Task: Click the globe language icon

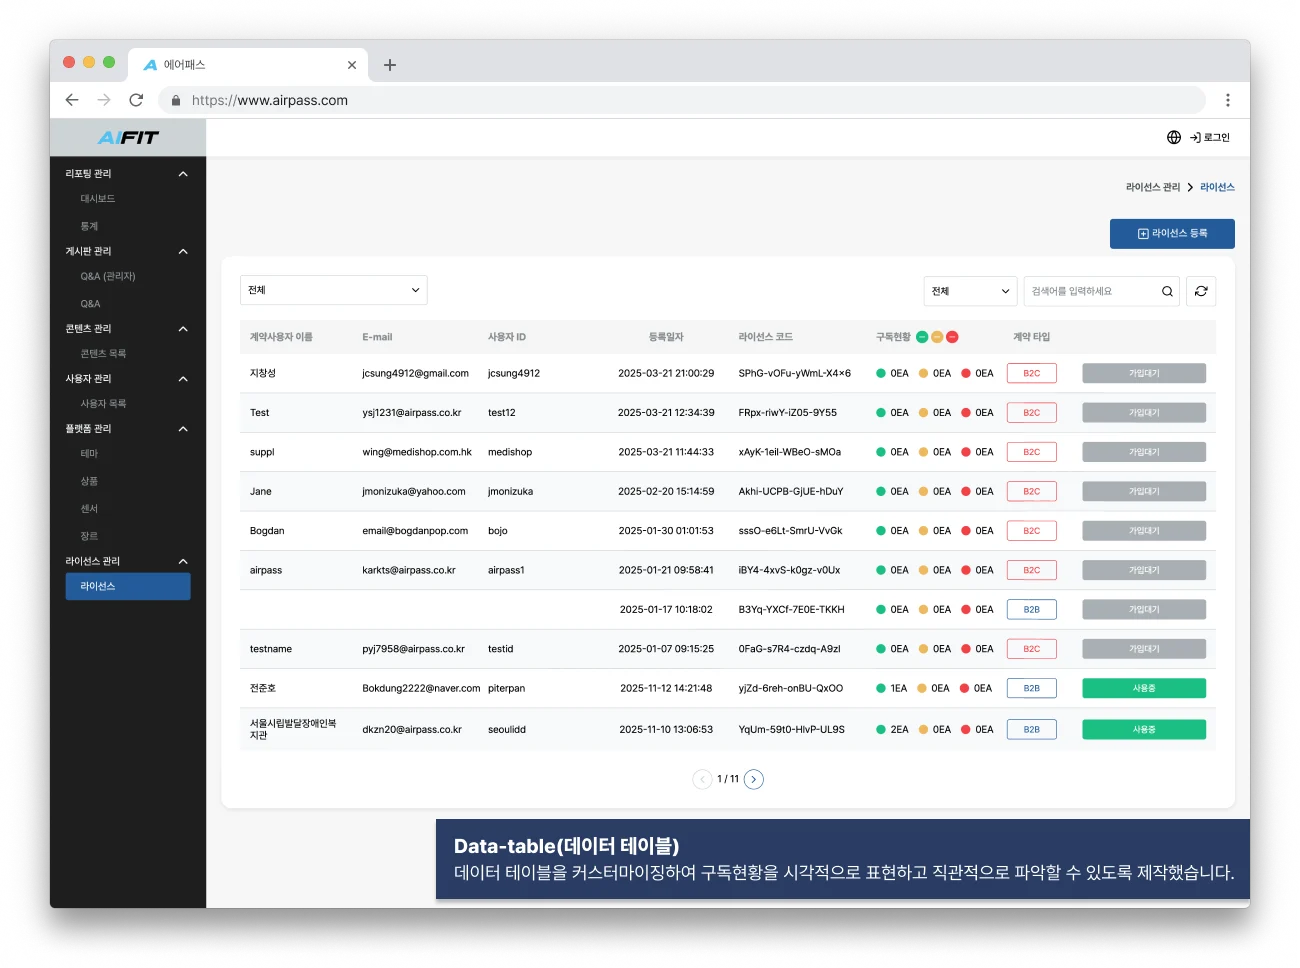Action: pos(1174,137)
